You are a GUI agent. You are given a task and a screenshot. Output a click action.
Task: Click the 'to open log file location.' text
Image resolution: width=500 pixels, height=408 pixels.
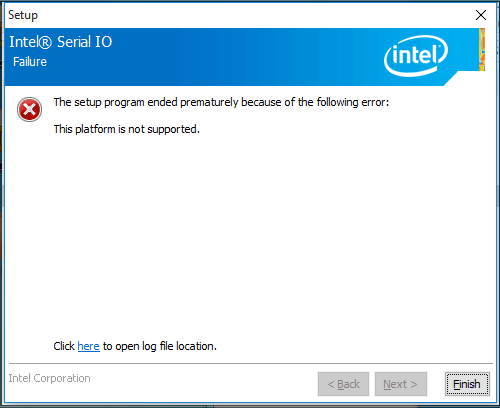(160, 346)
